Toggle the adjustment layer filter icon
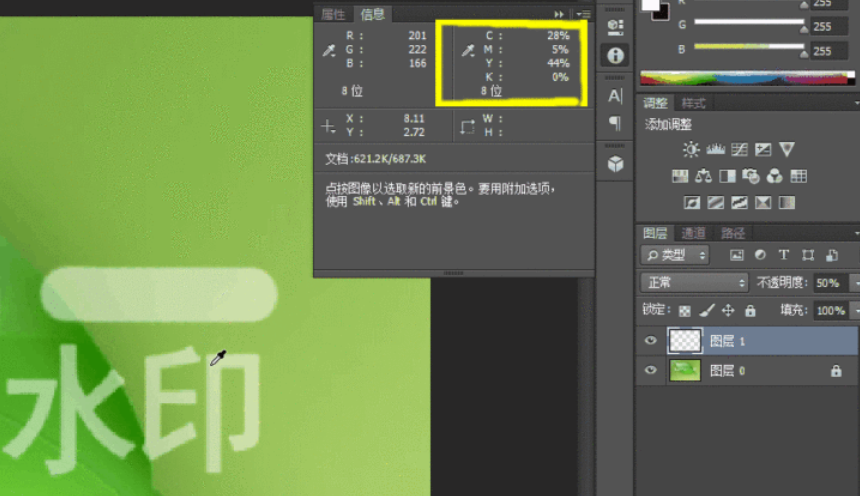 pyautogui.click(x=760, y=255)
